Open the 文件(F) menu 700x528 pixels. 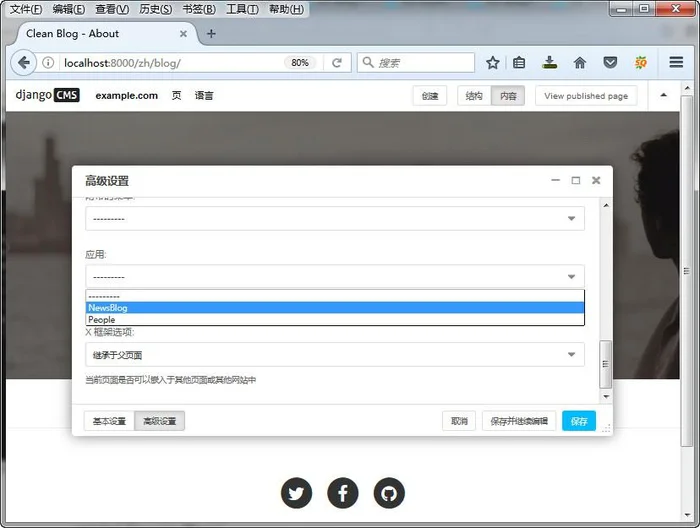(x=26, y=9)
